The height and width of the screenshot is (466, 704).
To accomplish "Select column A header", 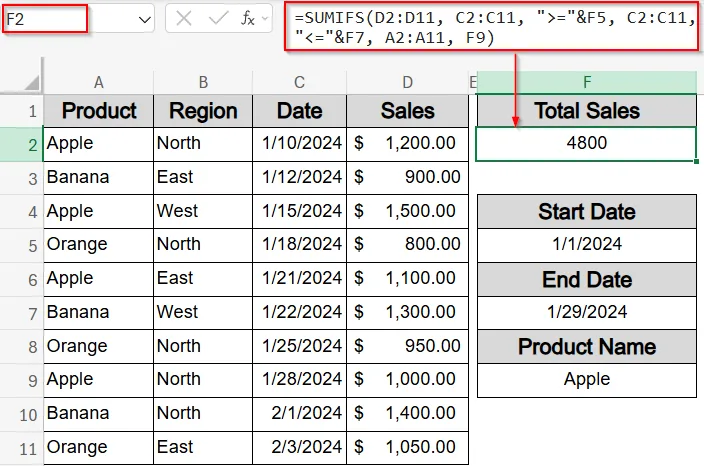I will pyautogui.click(x=98, y=82).
